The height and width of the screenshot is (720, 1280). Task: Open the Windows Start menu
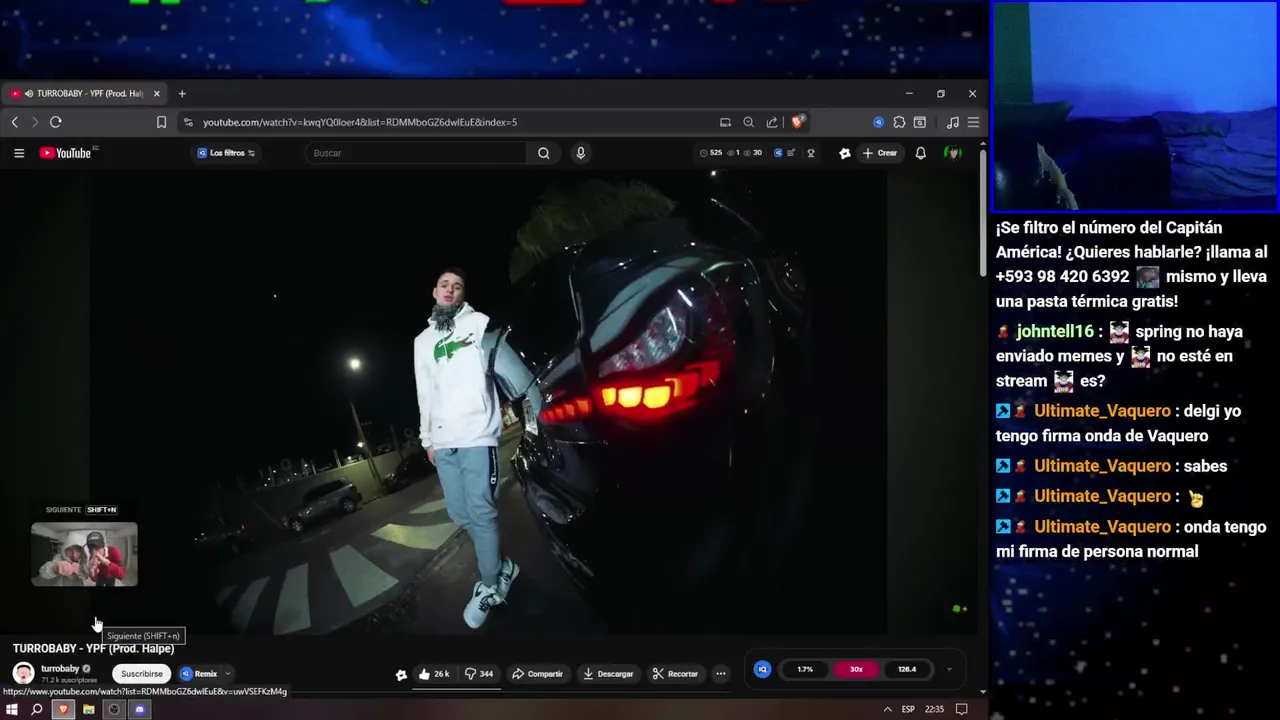click(13, 709)
